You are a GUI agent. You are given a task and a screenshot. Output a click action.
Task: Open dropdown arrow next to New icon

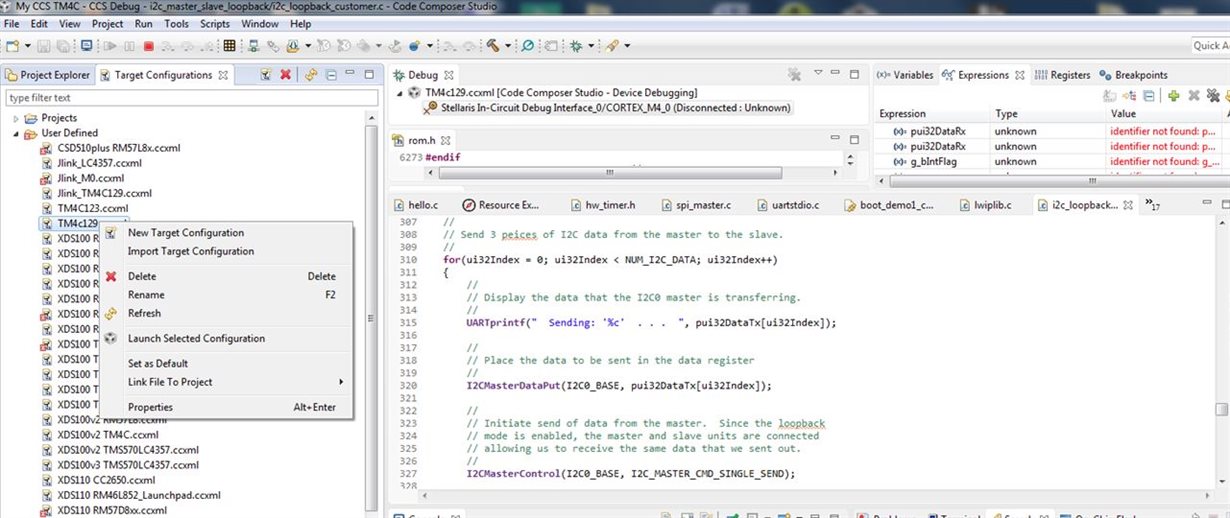[27, 46]
